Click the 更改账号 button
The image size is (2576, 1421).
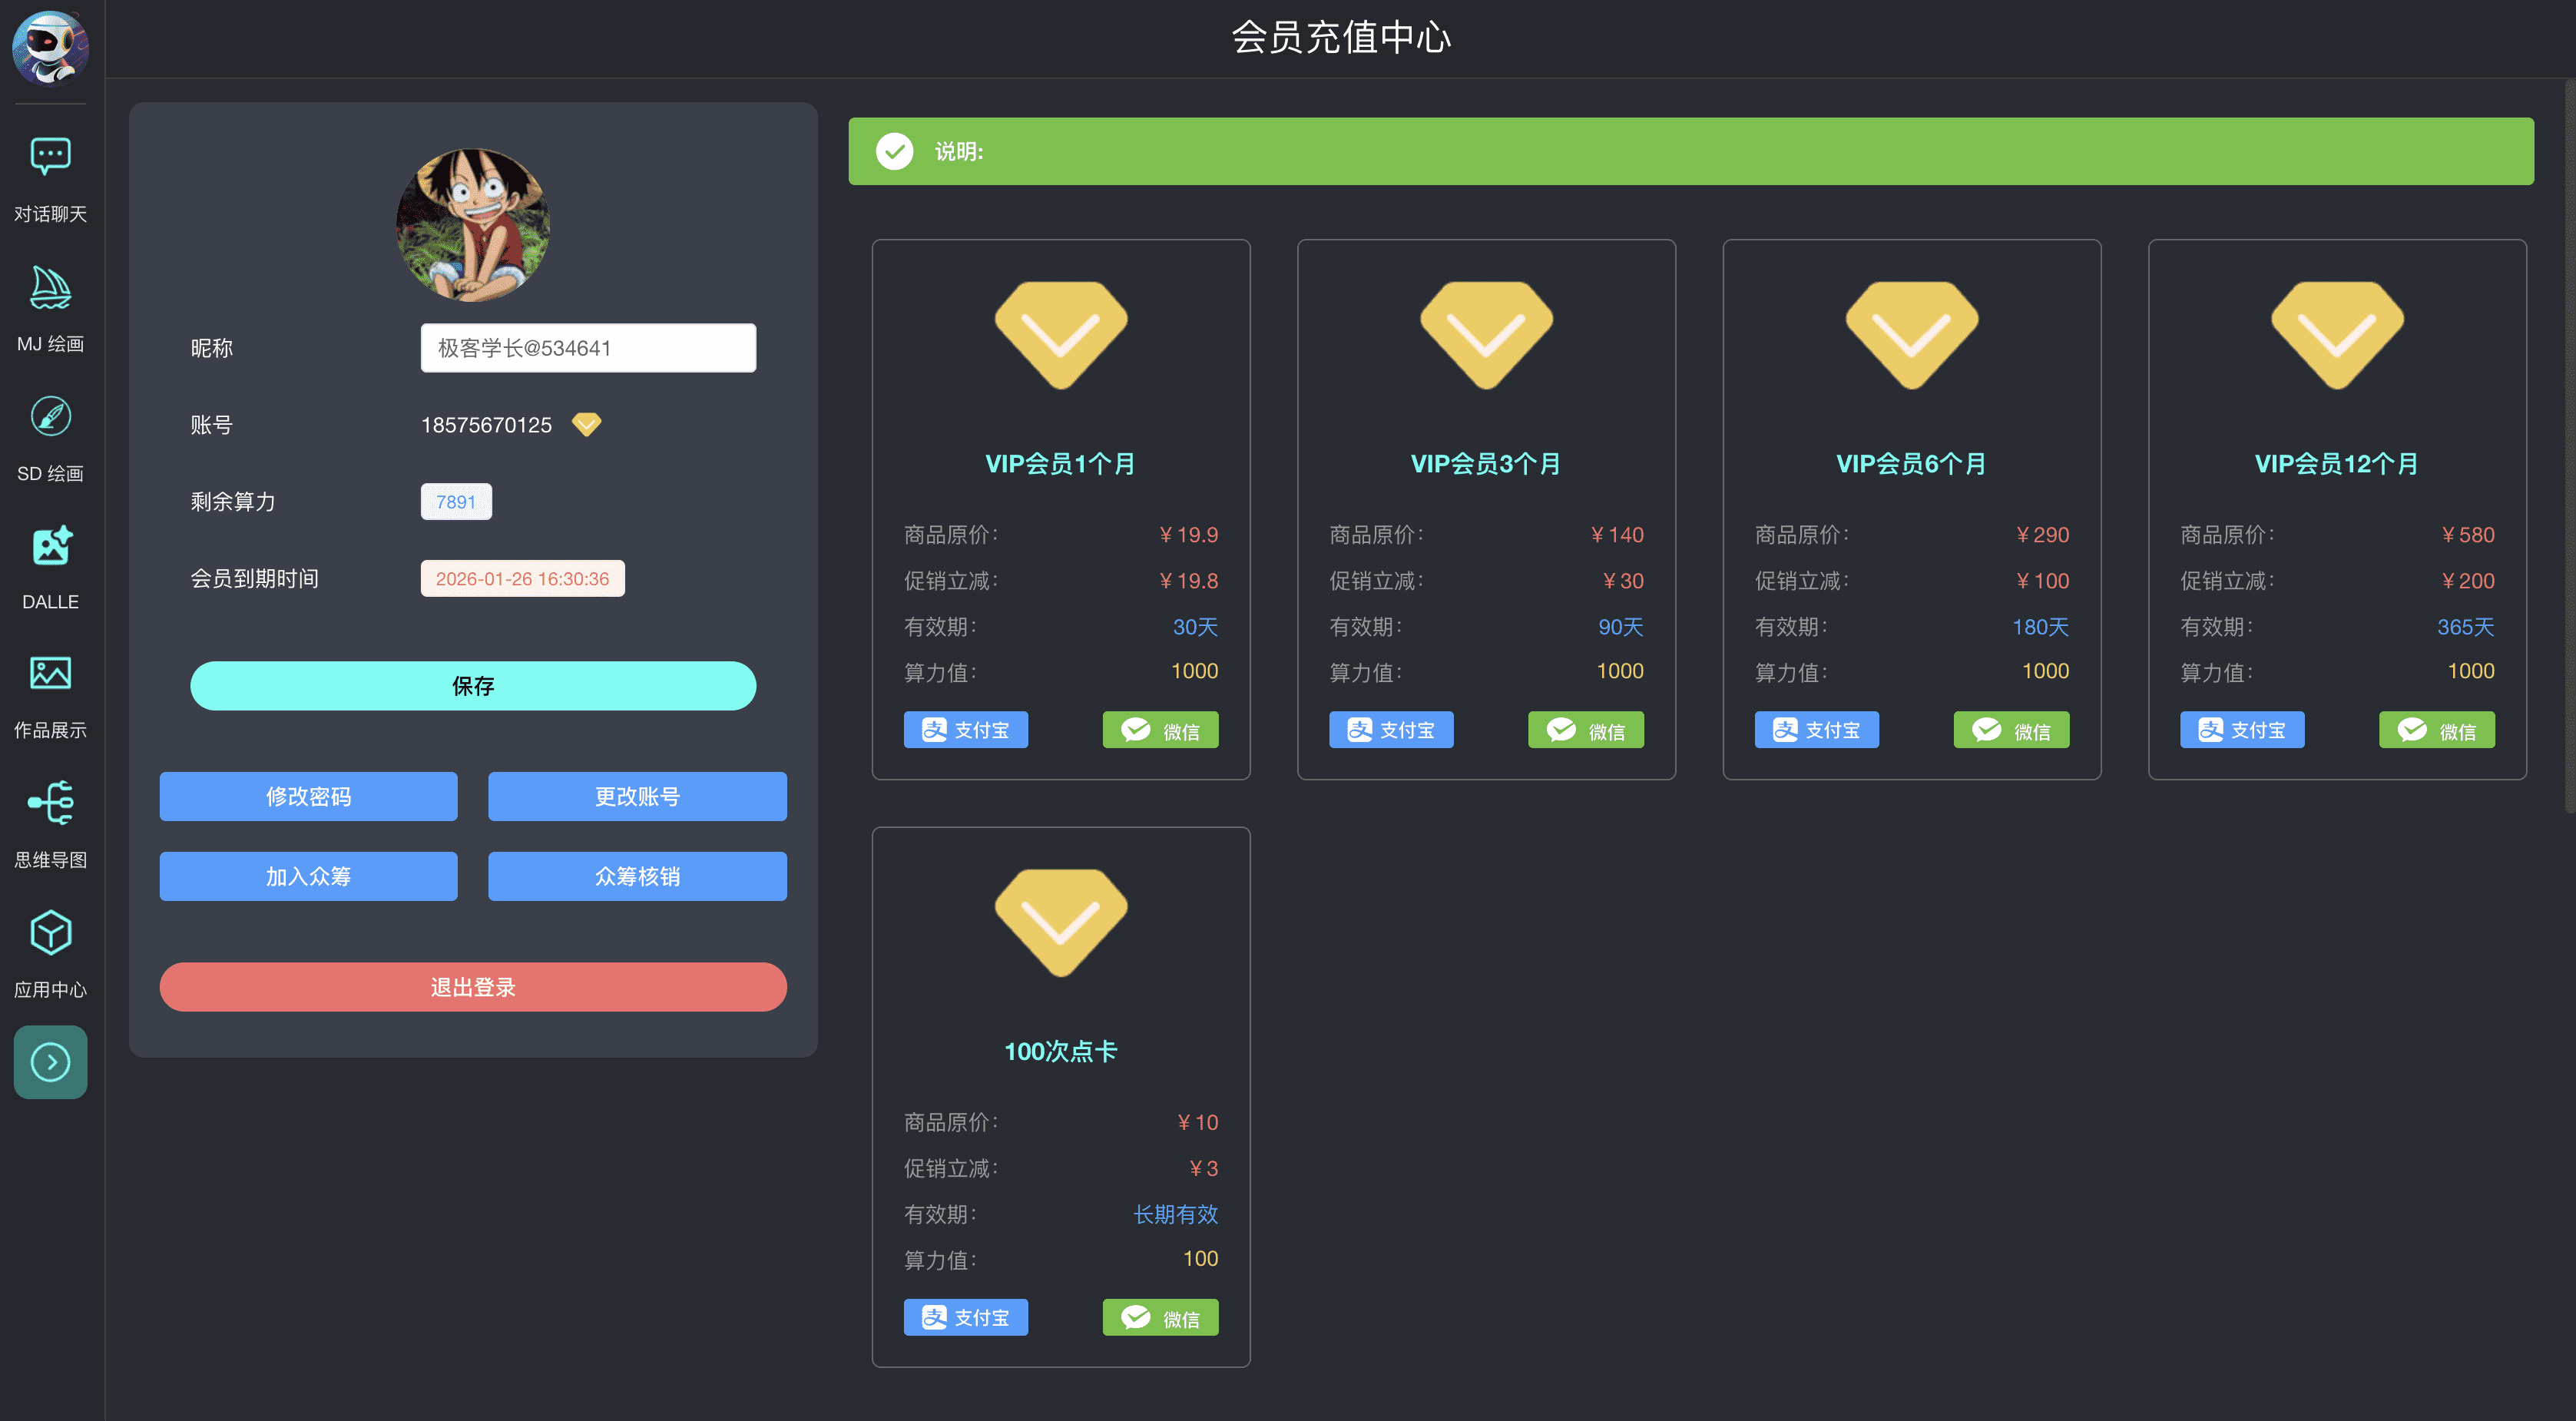coord(637,796)
